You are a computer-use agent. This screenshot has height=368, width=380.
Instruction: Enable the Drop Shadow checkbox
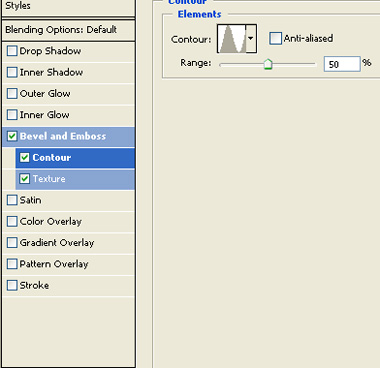click(x=12, y=51)
